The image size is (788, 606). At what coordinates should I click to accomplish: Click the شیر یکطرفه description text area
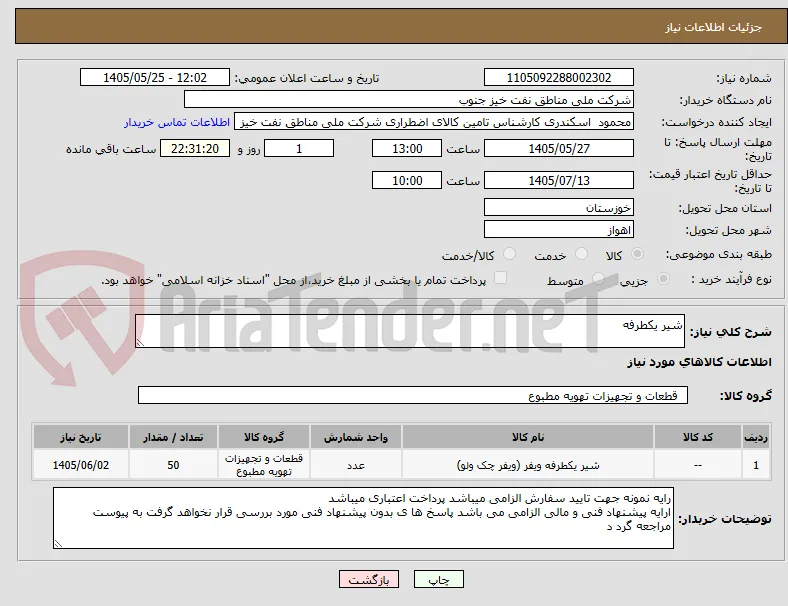pos(410,331)
